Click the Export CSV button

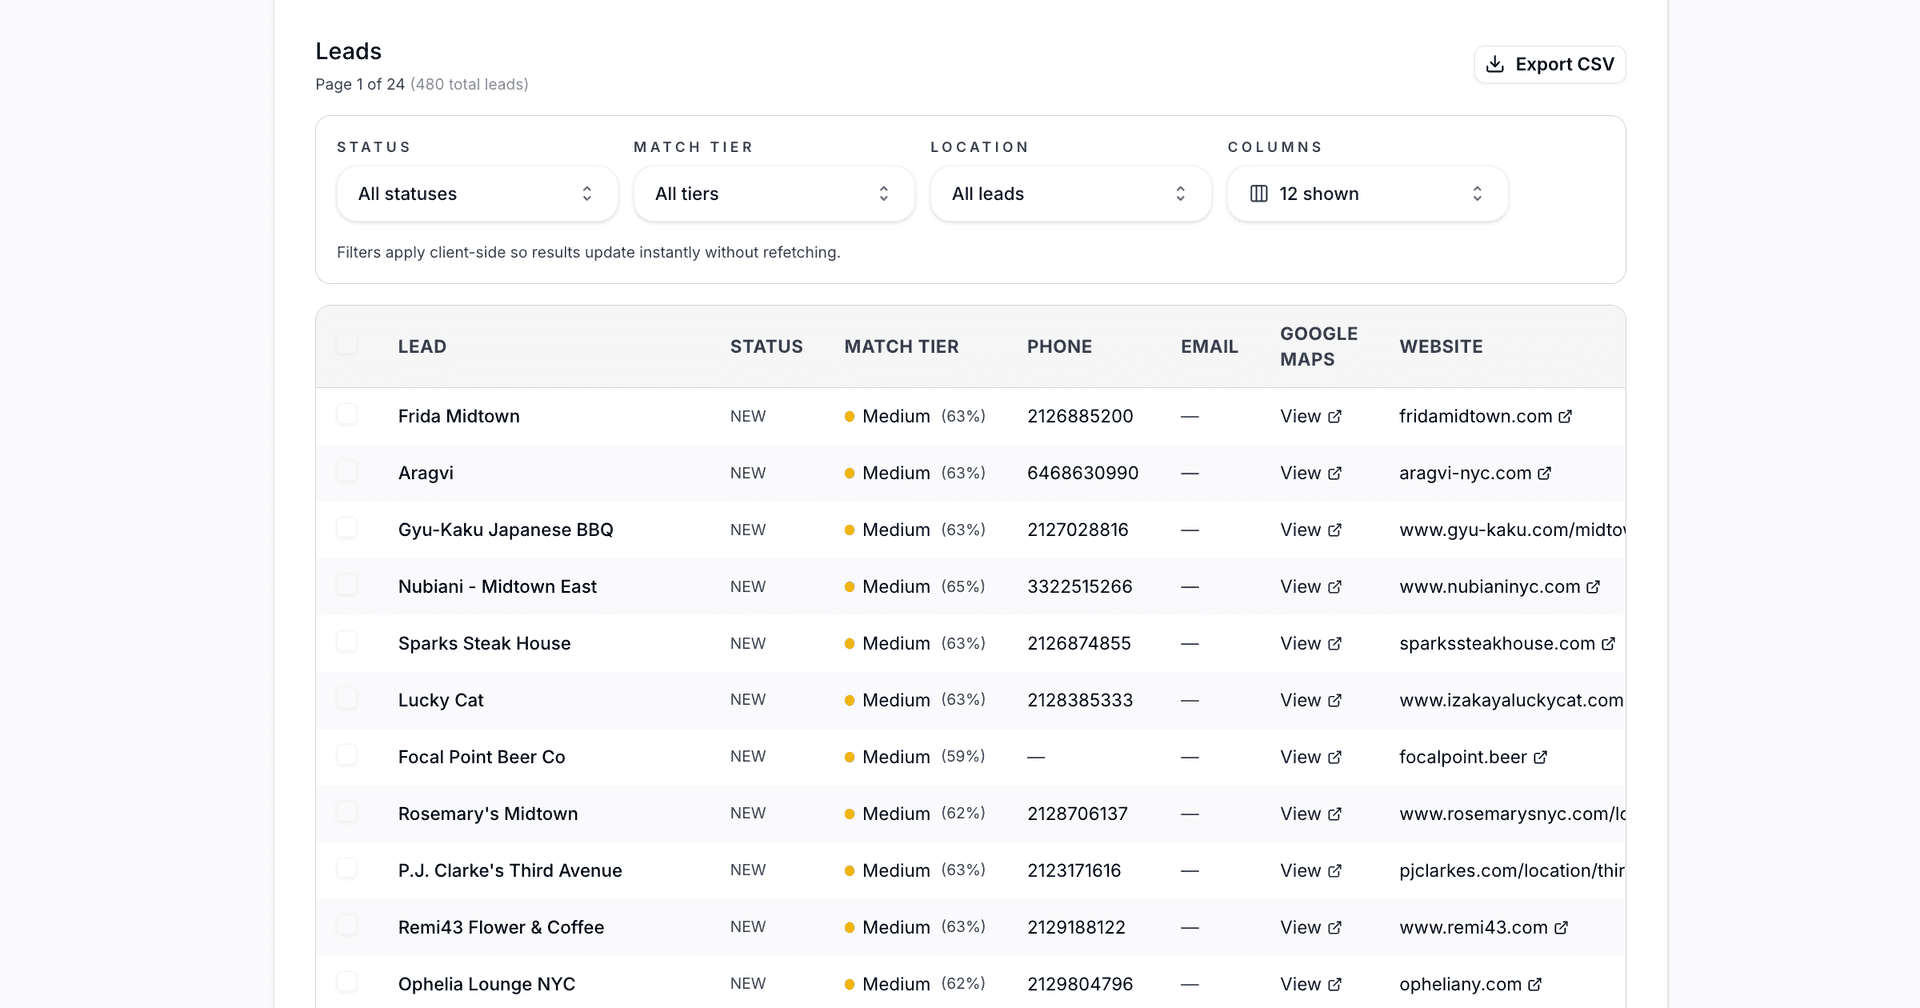coord(1549,63)
